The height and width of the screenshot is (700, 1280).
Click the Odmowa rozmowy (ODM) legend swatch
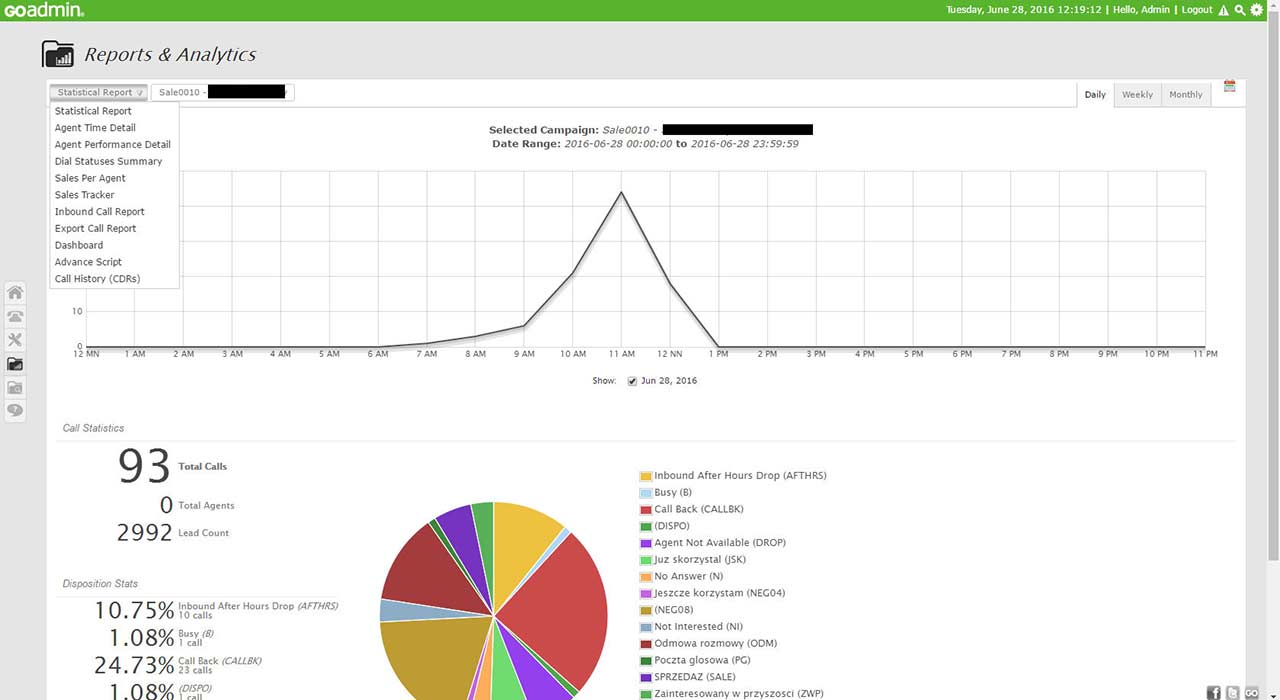pyautogui.click(x=646, y=644)
